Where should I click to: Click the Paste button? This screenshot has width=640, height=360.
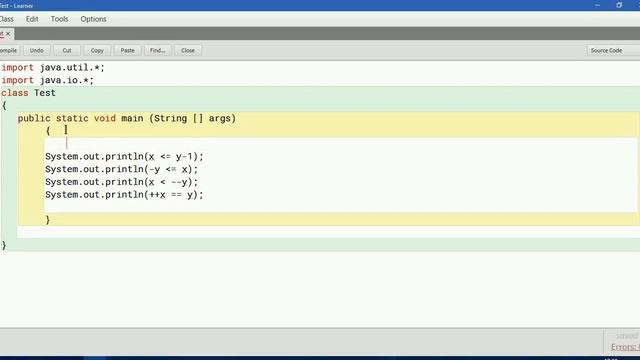[x=127, y=51]
